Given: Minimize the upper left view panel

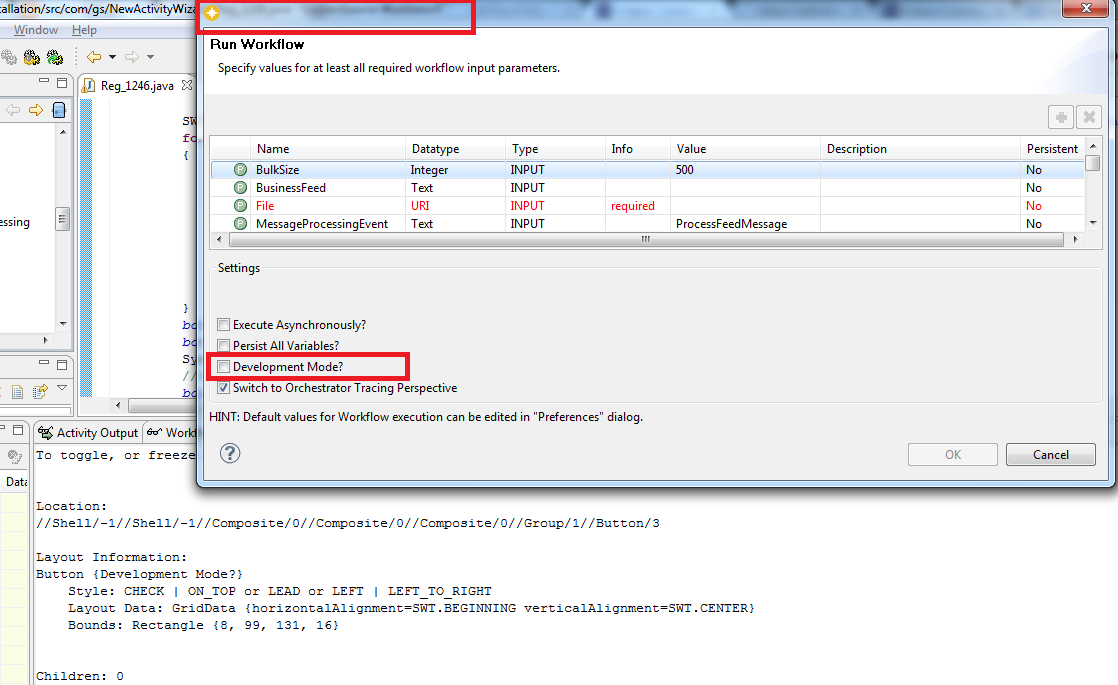Looking at the screenshot, I should [x=43, y=81].
